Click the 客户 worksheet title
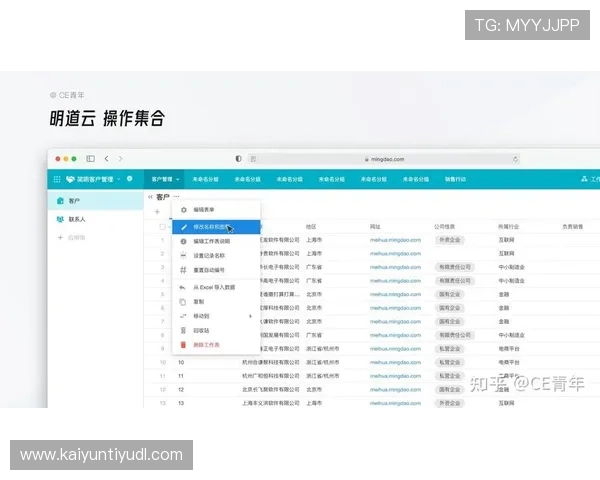This screenshot has width=600, height=480. tap(163, 197)
